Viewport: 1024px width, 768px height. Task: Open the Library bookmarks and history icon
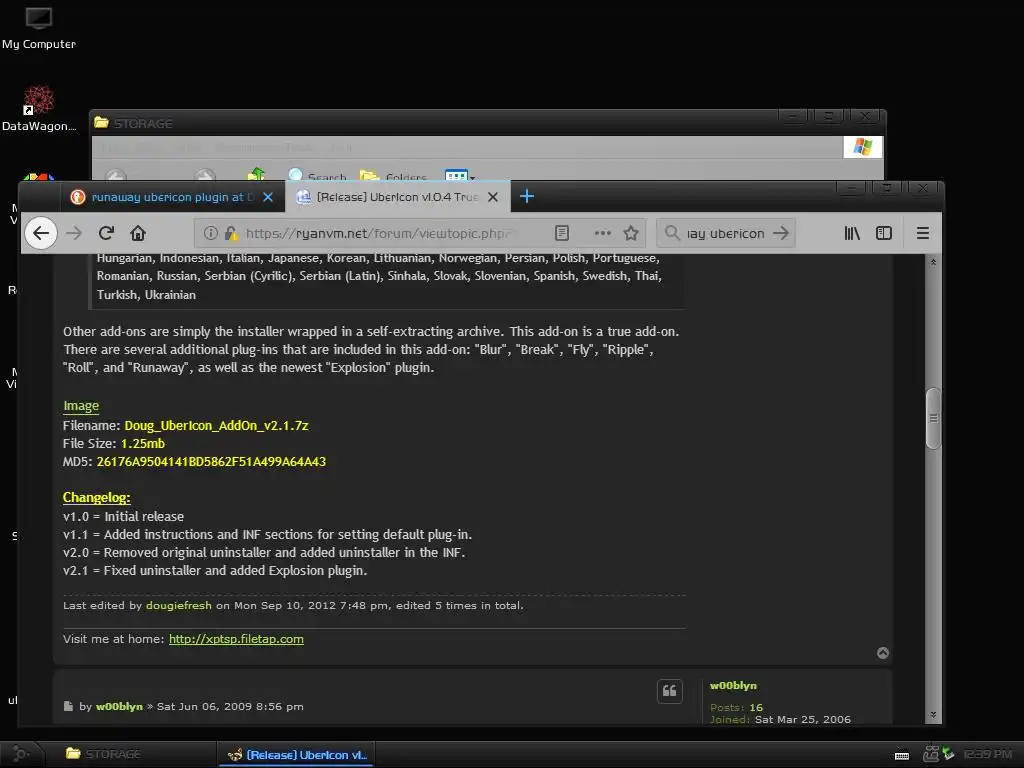point(852,233)
